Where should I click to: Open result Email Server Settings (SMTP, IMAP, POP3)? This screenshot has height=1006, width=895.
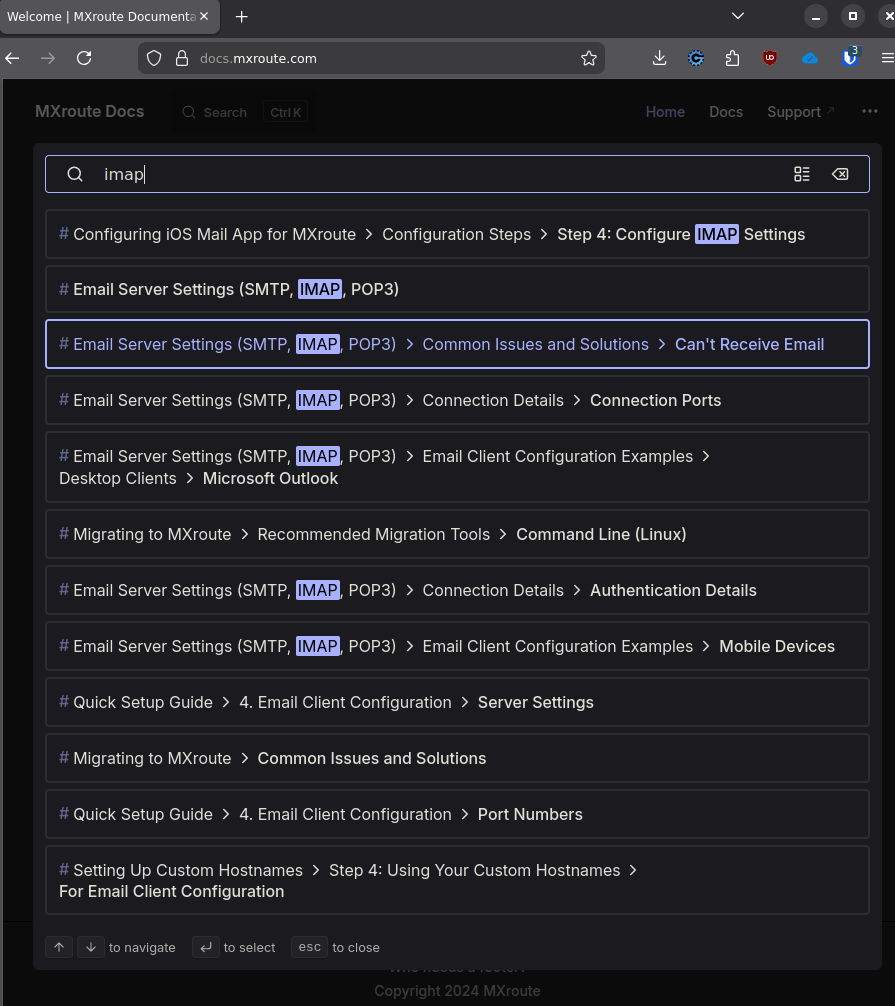(x=457, y=289)
